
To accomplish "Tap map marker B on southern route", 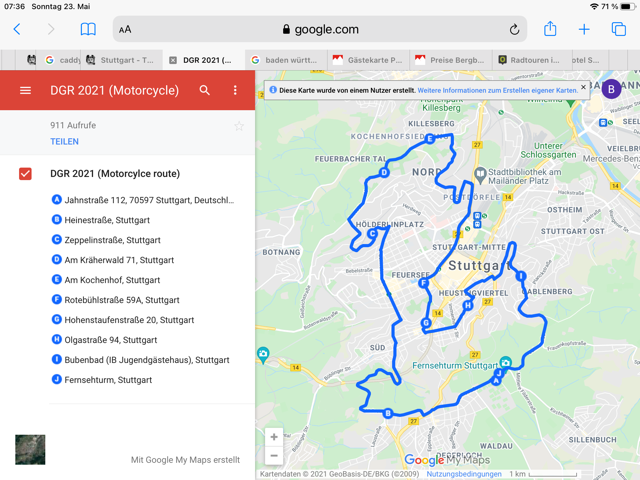I will coord(388,413).
